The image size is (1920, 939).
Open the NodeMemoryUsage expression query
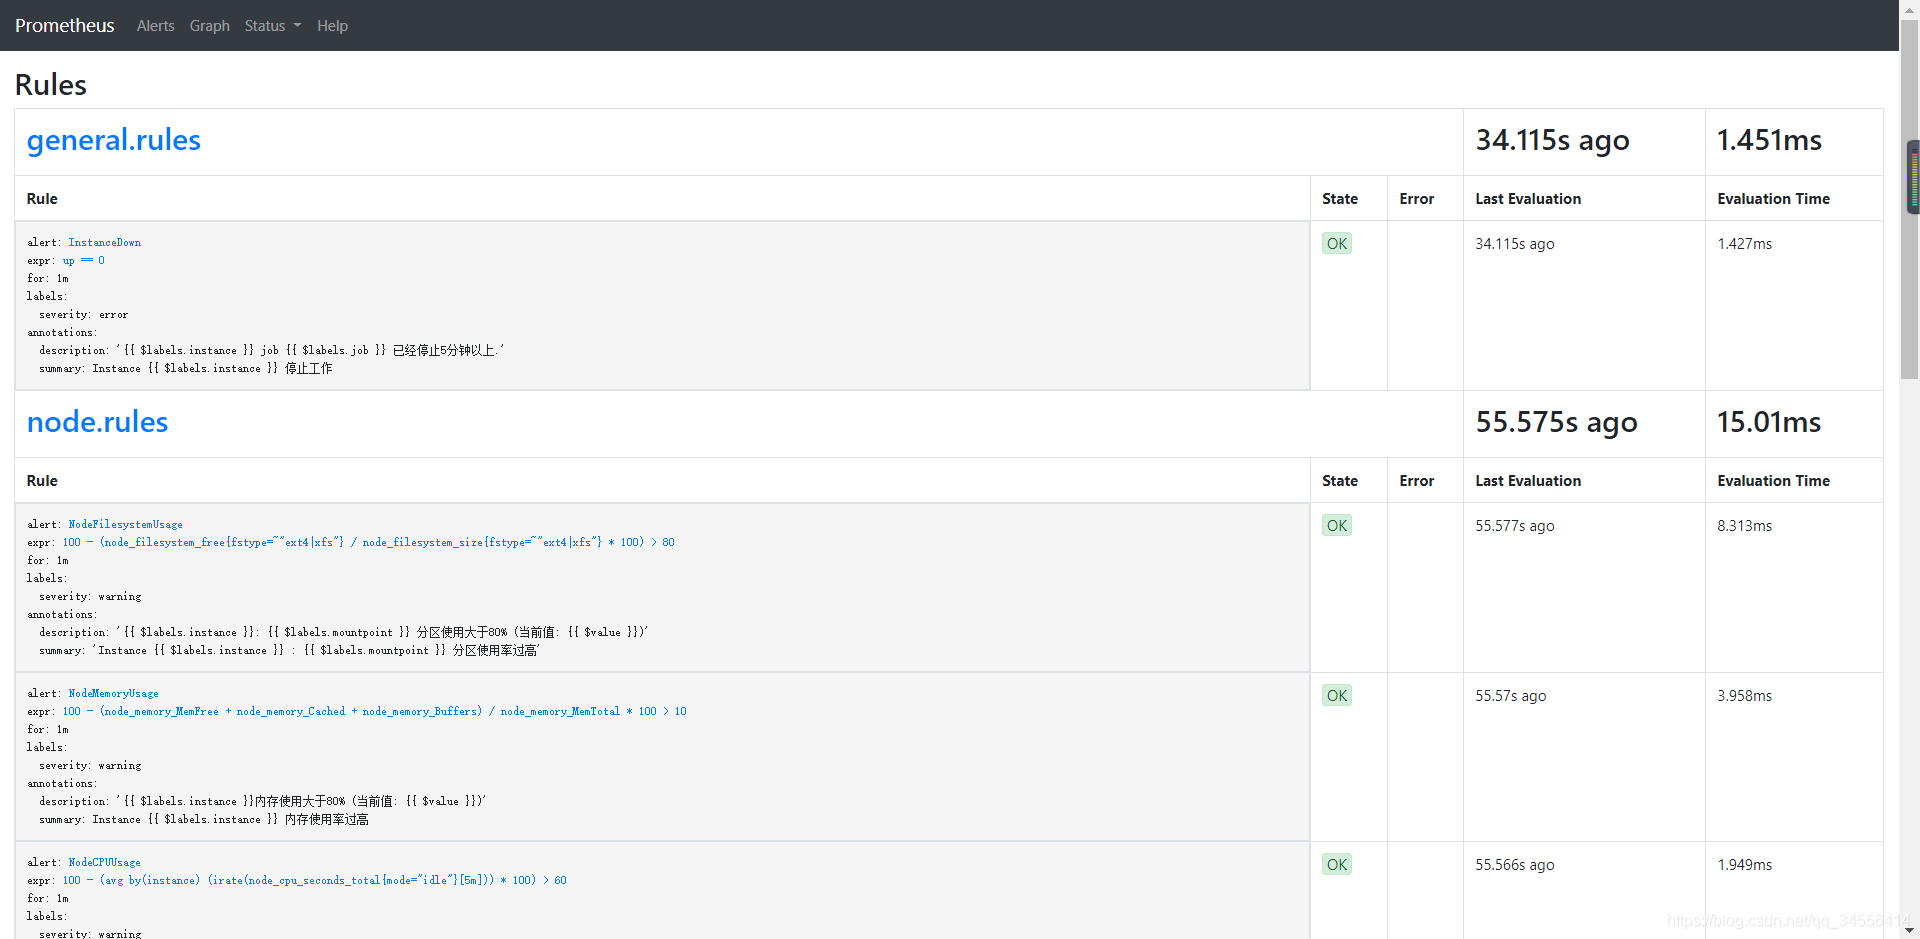(x=375, y=711)
